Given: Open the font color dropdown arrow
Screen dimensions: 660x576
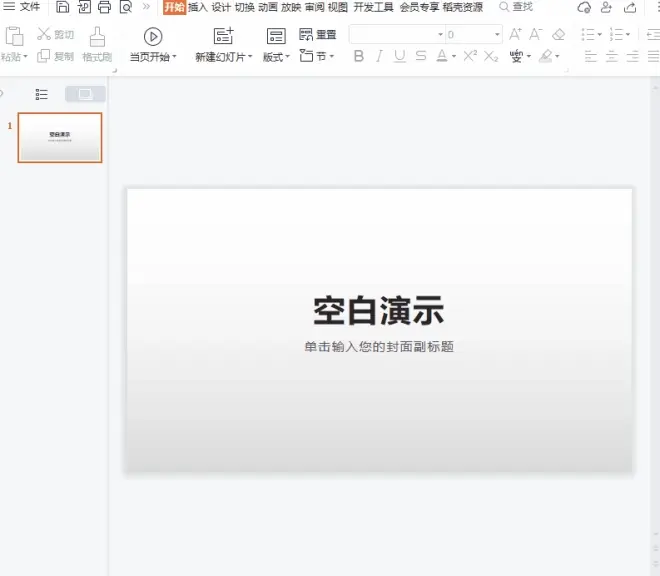Looking at the screenshot, I should point(454,56).
